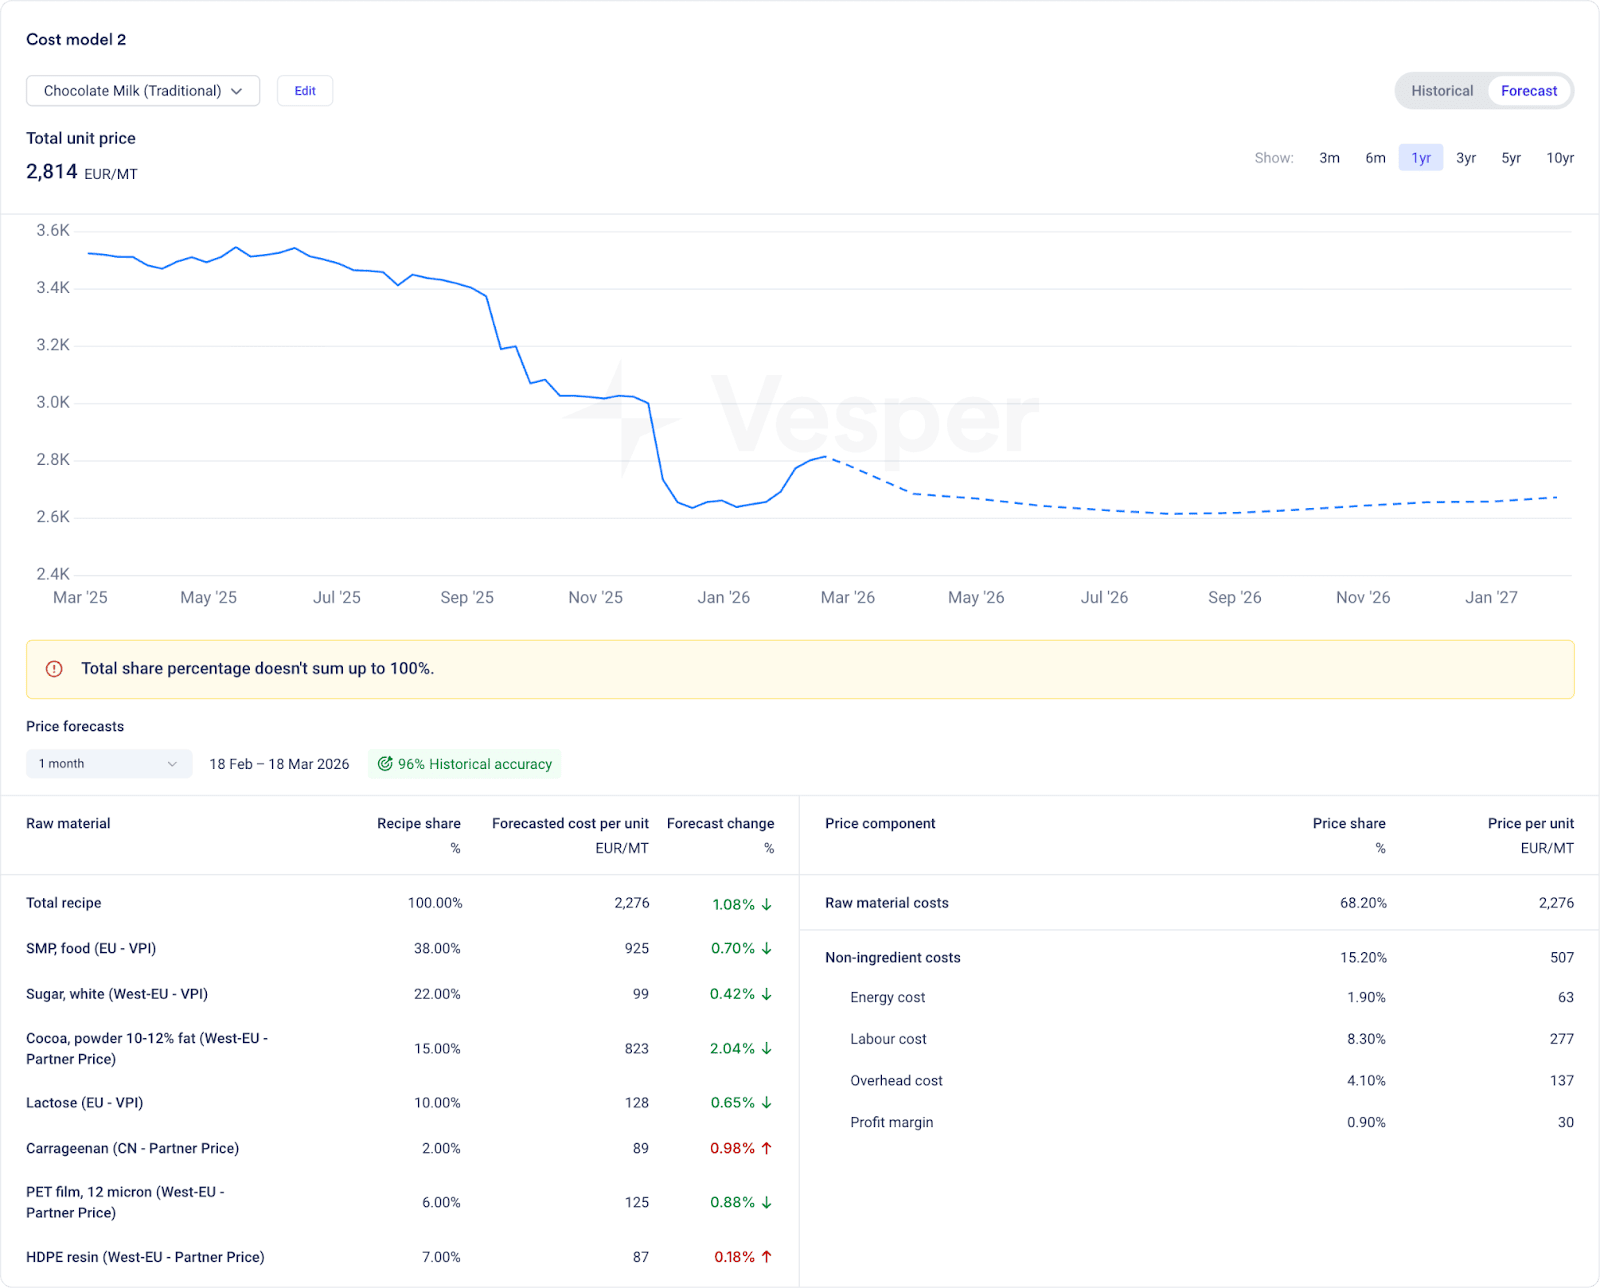Screen dimensions: 1600x1288
Task: Select the Forecast toggle option
Action: click(1528, 91)
